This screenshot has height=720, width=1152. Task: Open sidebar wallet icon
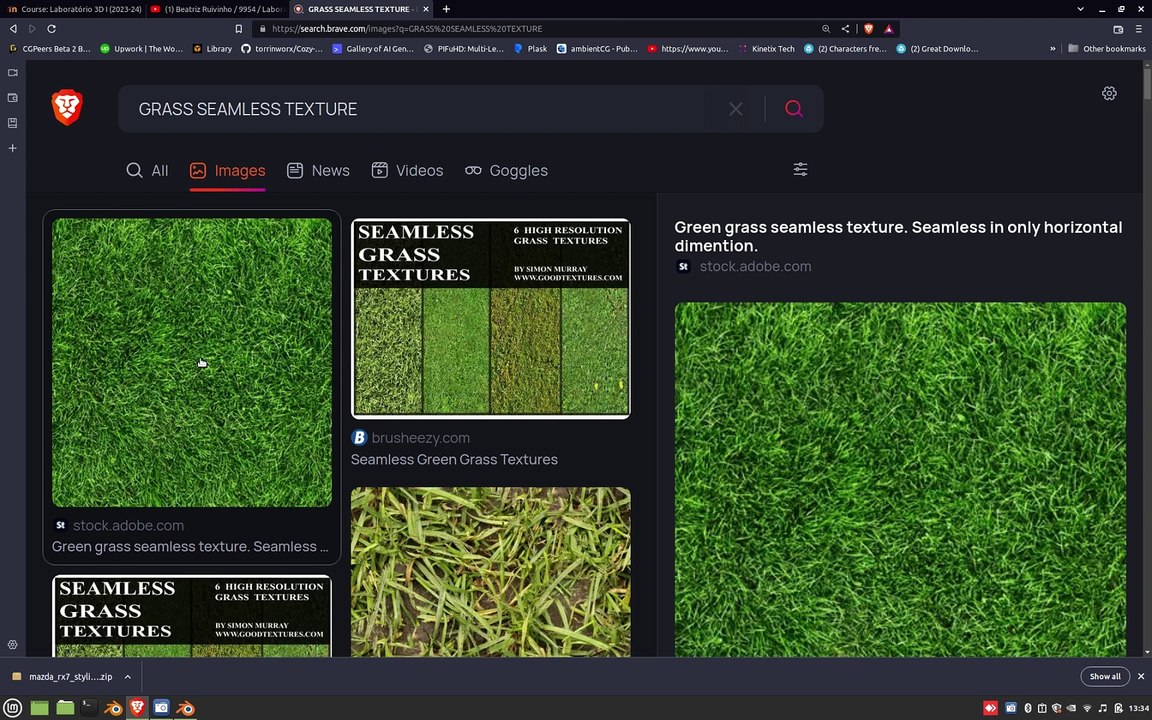tap(12, 98)
